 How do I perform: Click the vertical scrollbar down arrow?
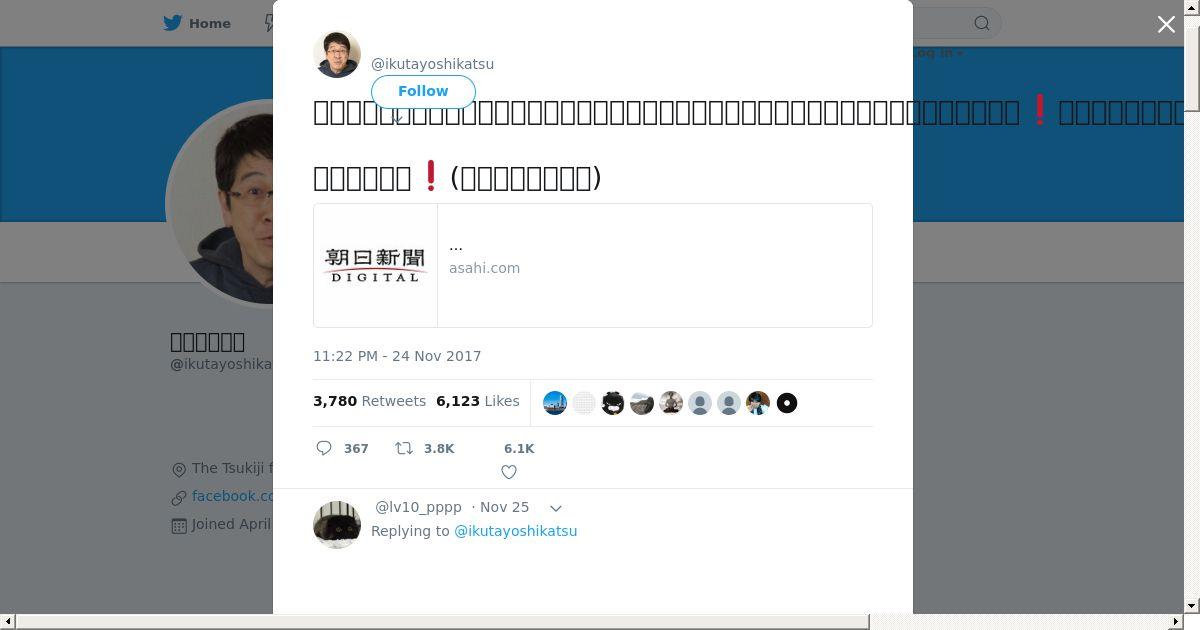pyautogui.click(x=1191, y=605)
